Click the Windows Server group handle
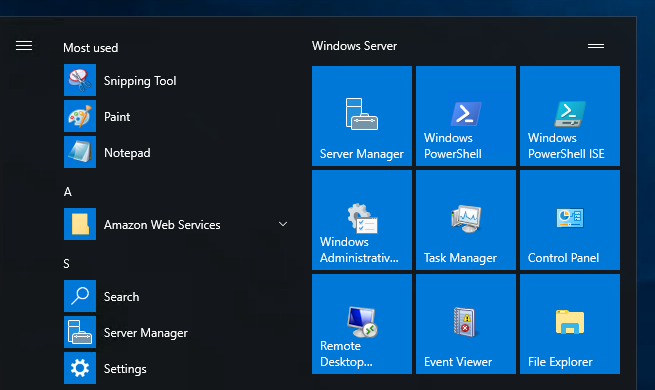Image resolution: width=655 pixels, height=390 pixels. 596,46
